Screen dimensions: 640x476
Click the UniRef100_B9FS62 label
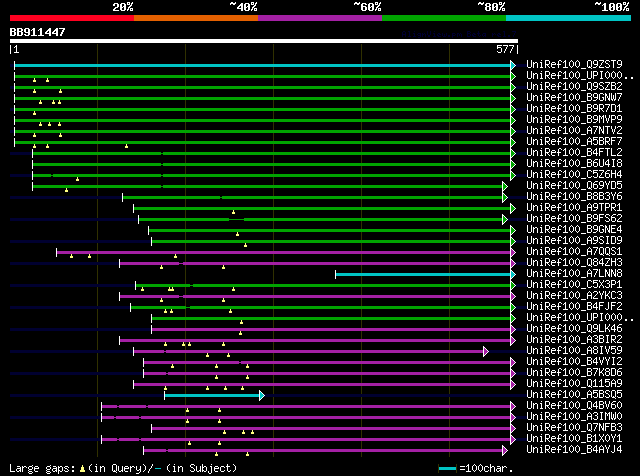click(574, 219)
